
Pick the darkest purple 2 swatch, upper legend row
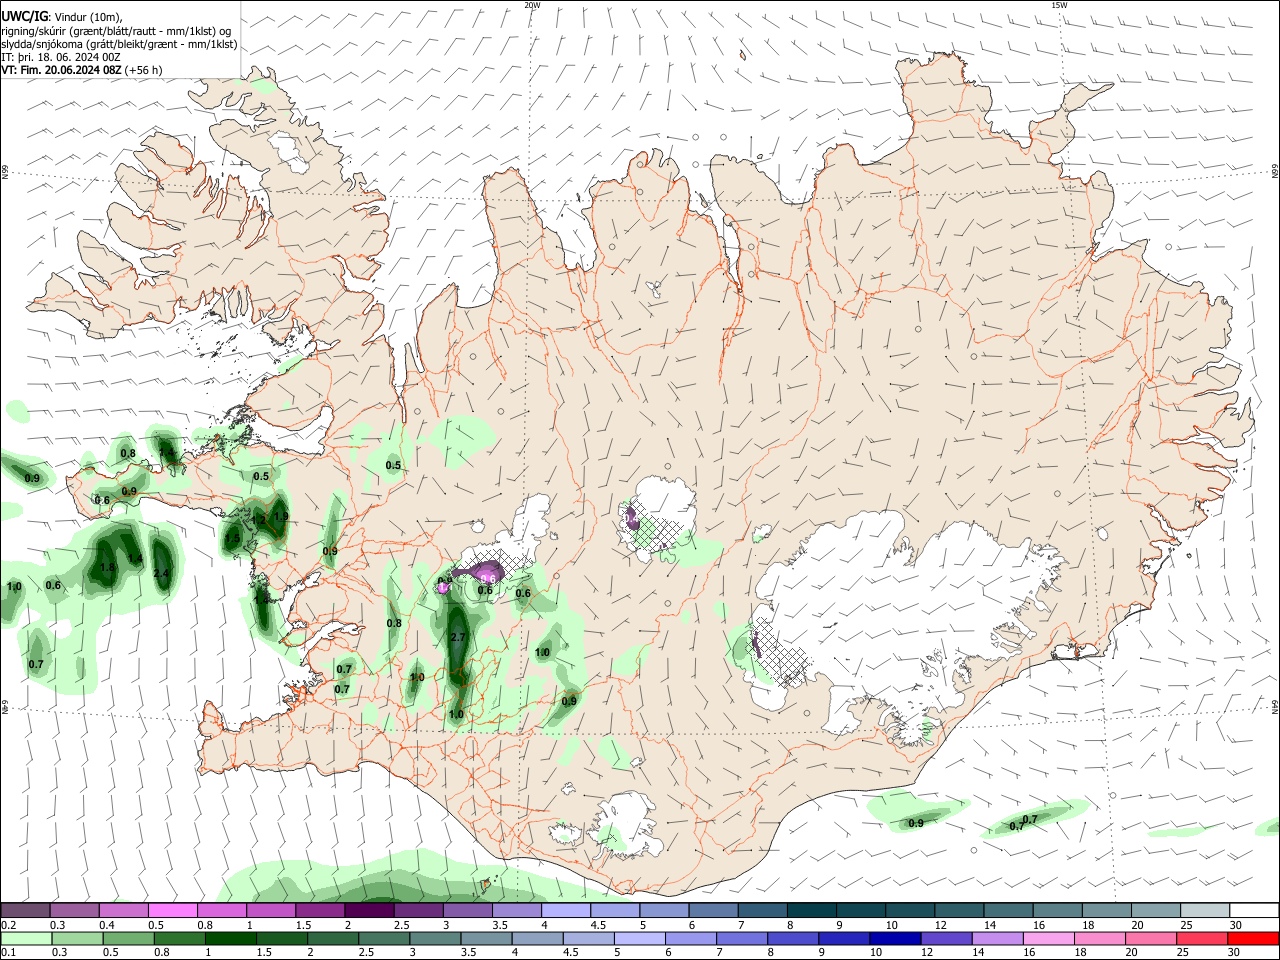pos(369,911)
